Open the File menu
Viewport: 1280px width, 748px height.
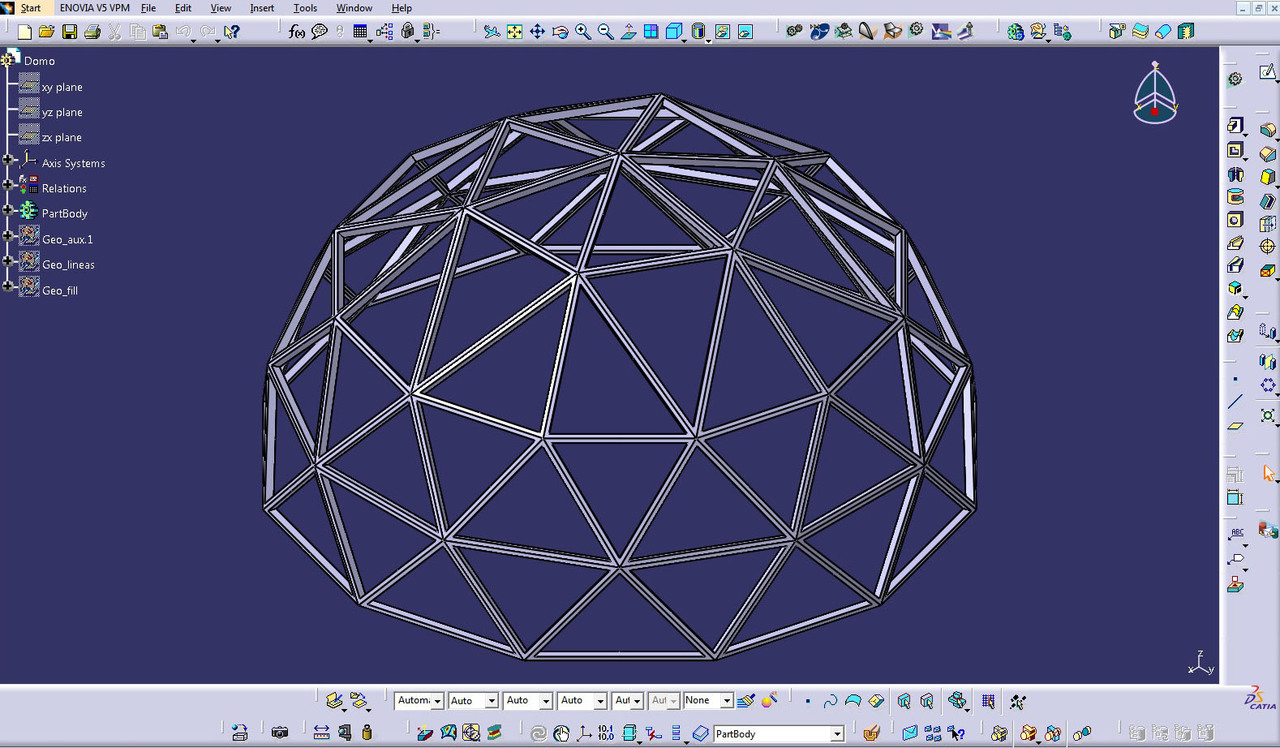(x=148, y=8)
